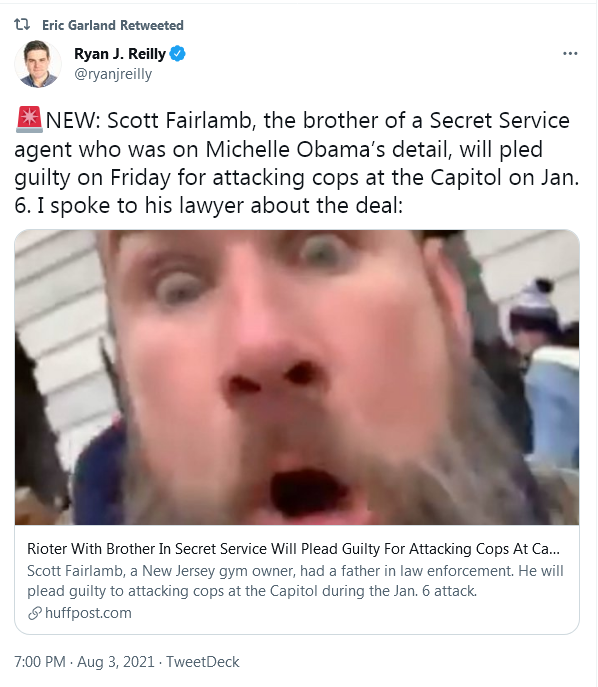Click the Aug 3, 2021 date
This screenshot has width=598, height=687.
116,661
